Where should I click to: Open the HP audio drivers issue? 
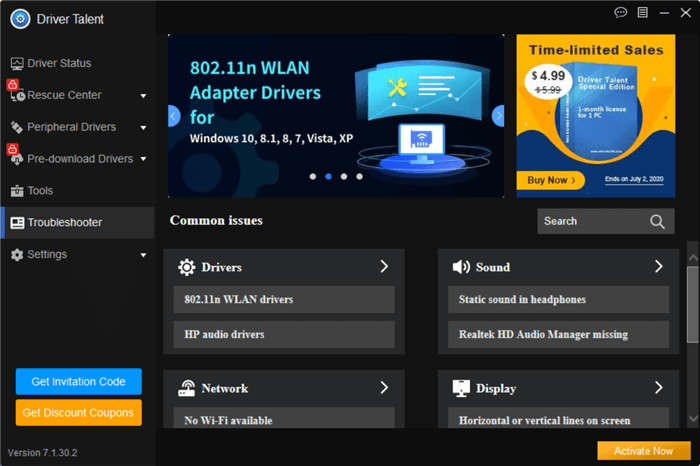coord(284,334)
